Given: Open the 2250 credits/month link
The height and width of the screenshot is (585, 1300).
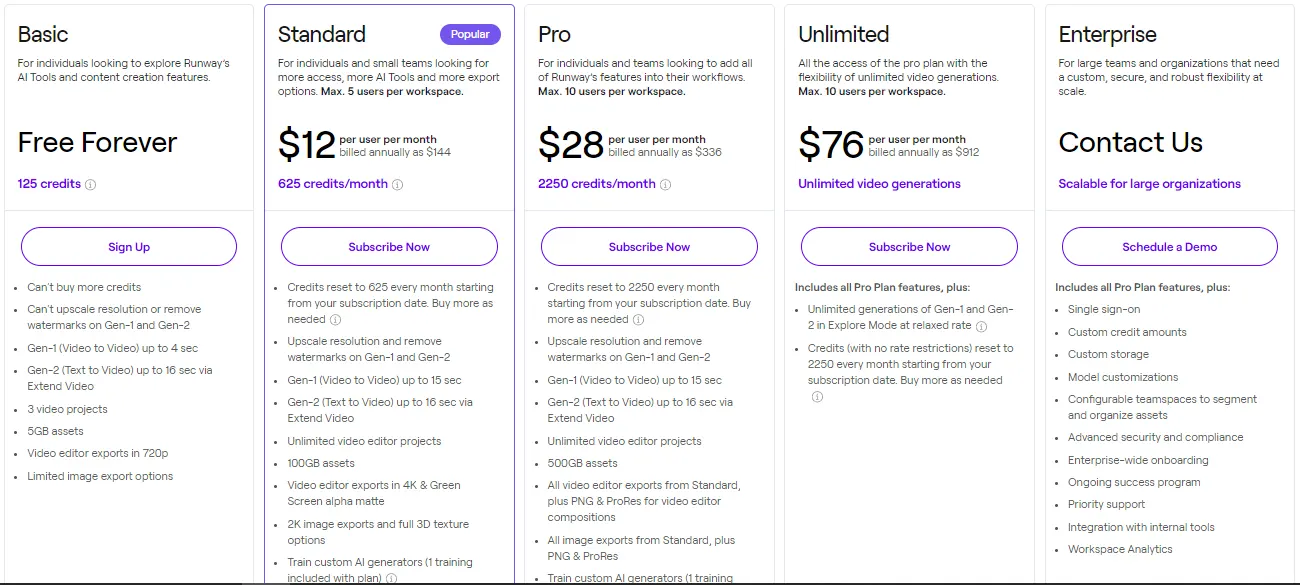Looking at the screenshot, I should pyautogui.click(x=596, y=184).
